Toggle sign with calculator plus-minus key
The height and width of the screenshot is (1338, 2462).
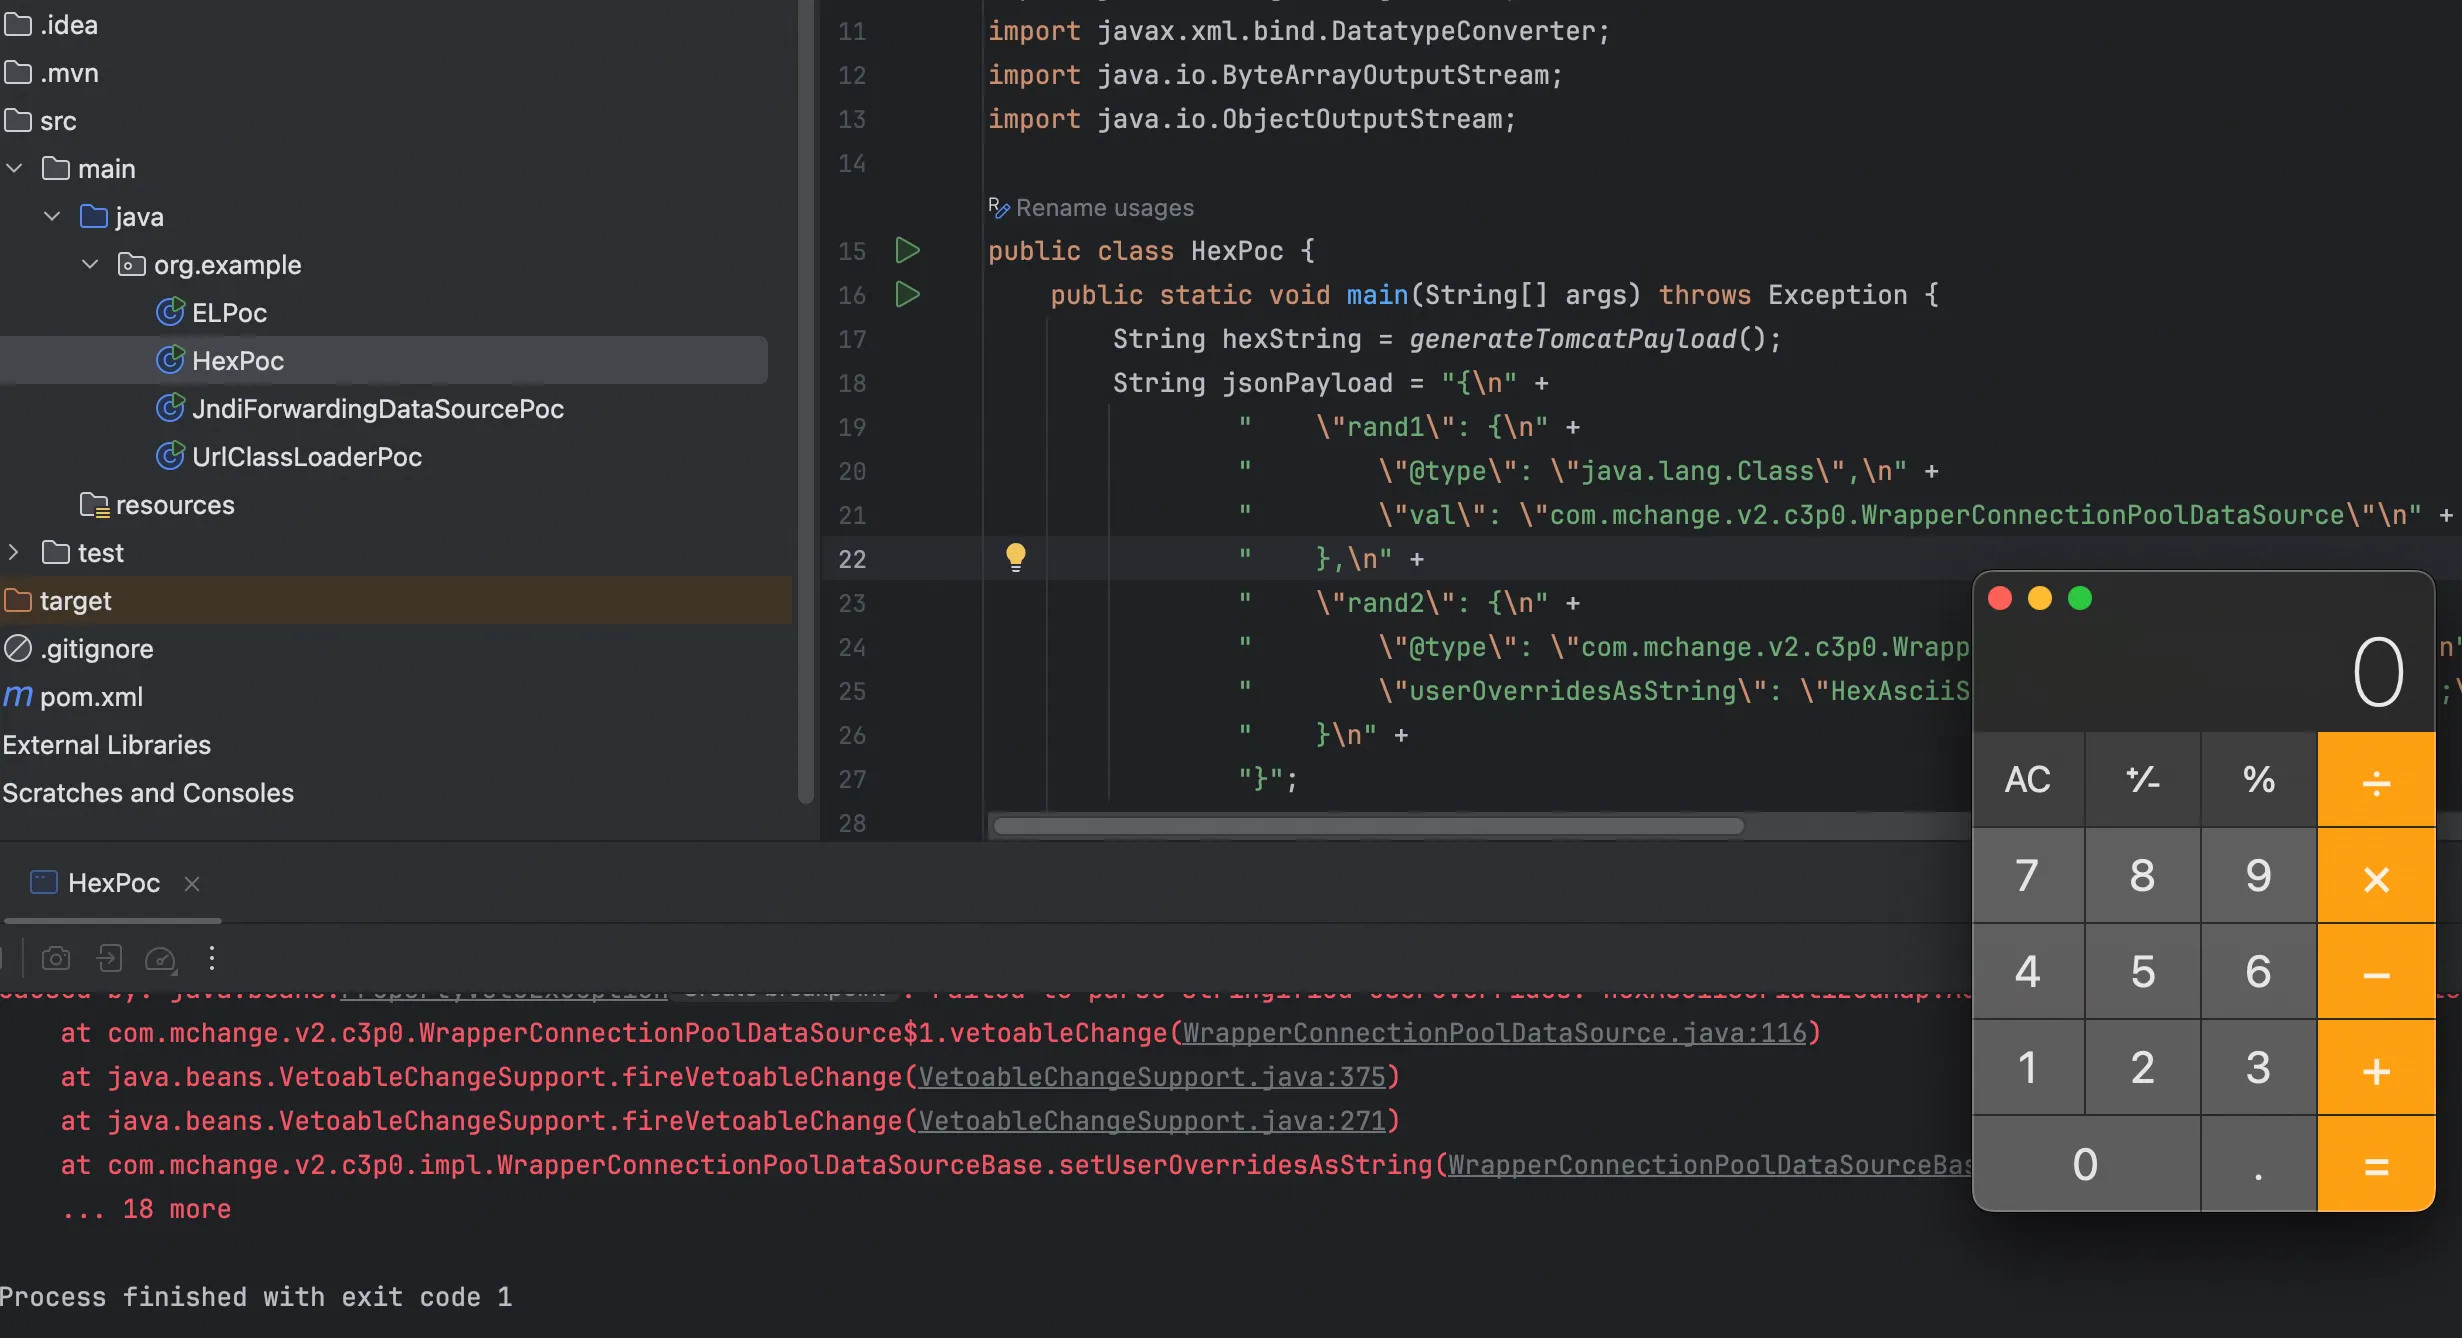[2142, 779]
